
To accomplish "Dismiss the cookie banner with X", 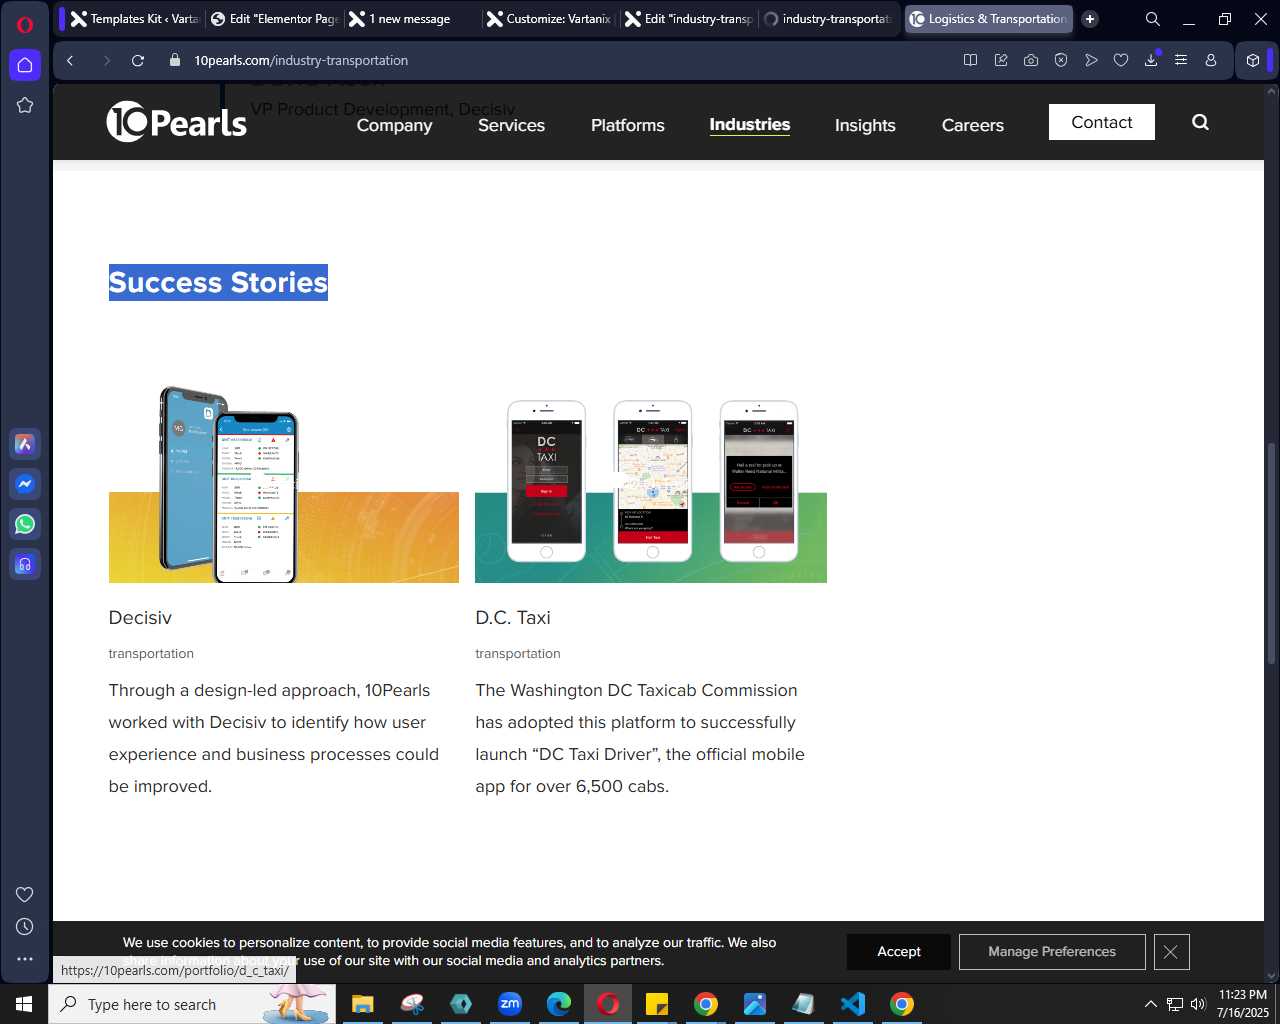I will click(1171, 952).
